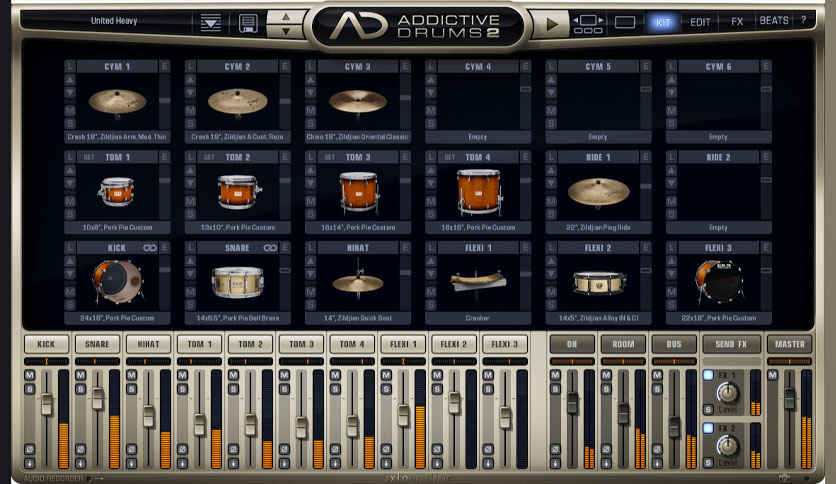Open the E edit button on CYM 1
This screenshot has height=484, width=836.
coord(164,67)
